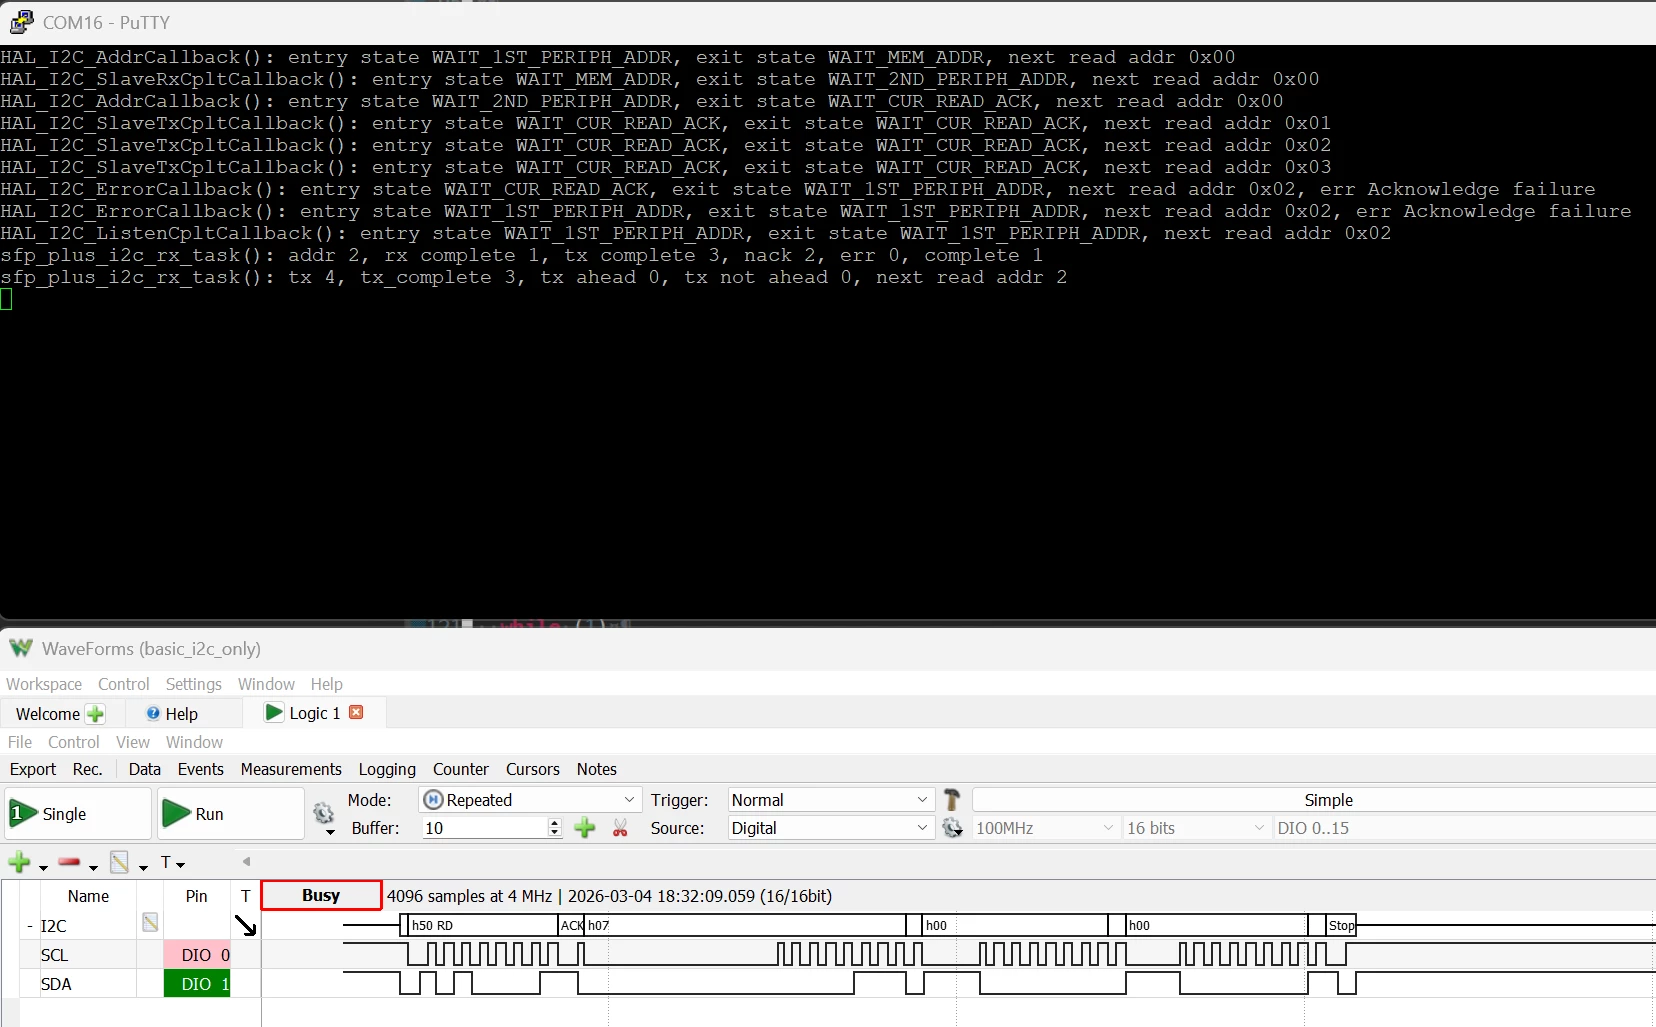Image resolution: width=1656 pixels, height=1027 pixels.
Task: Open the Notes view
Action: 596,769
